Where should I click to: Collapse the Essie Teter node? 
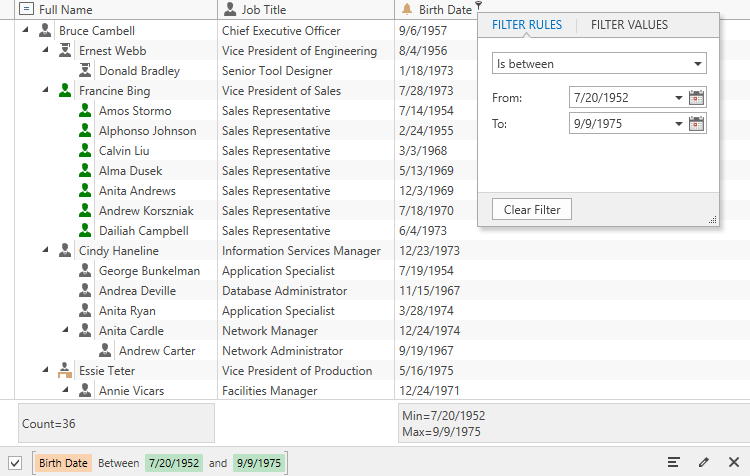tap(46, 370)
